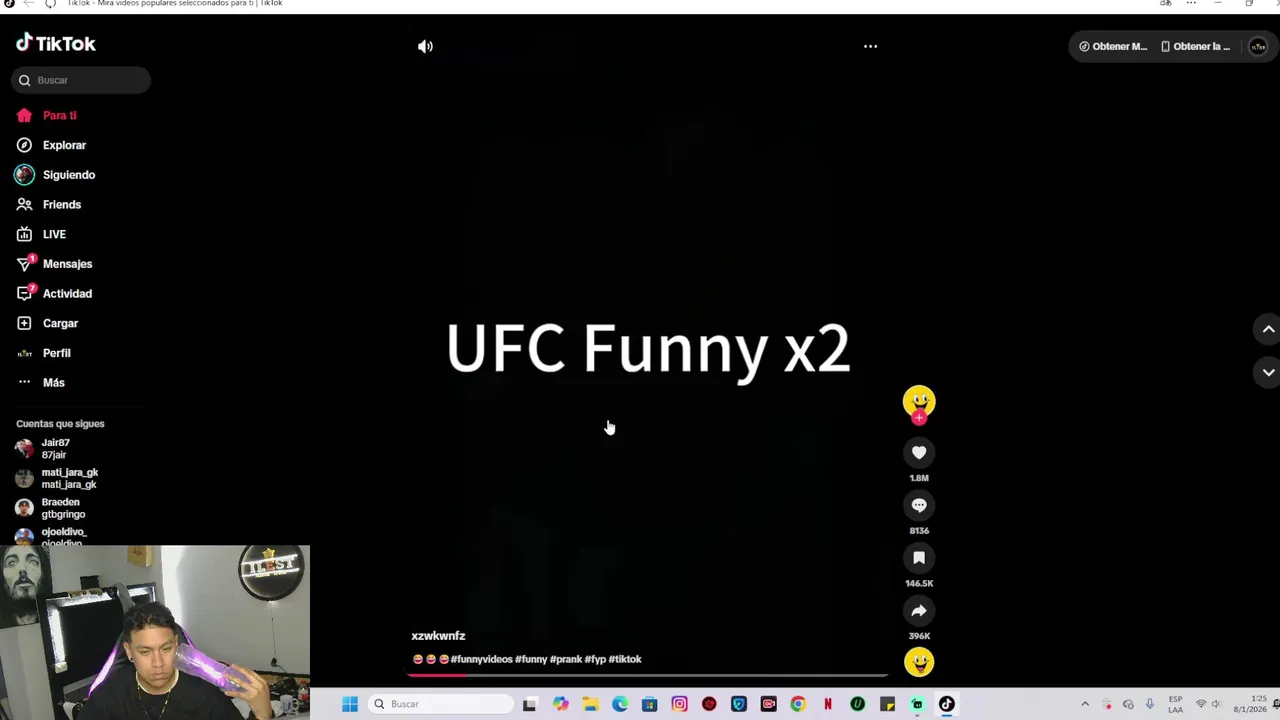Click the Cargar plus icon
This screenshot has height=720, width=1280.
24,323
